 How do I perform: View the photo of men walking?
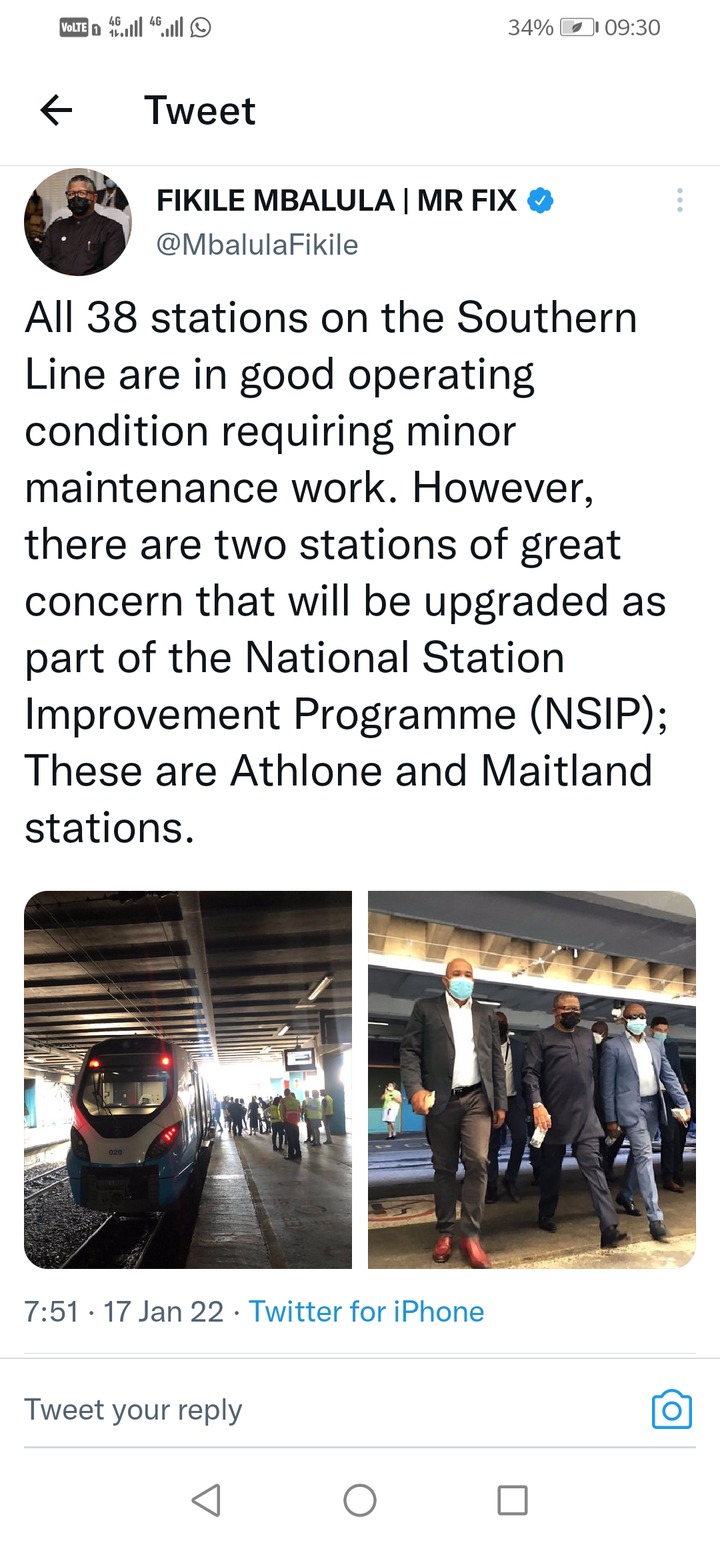532,1079
